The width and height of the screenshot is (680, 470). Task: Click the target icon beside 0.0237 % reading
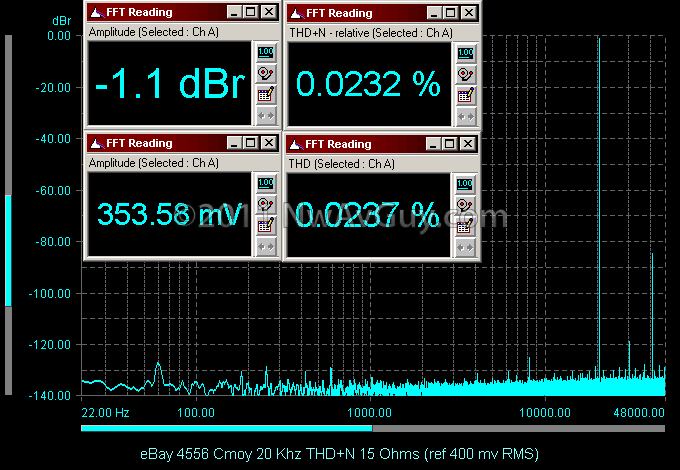(465, 206)
